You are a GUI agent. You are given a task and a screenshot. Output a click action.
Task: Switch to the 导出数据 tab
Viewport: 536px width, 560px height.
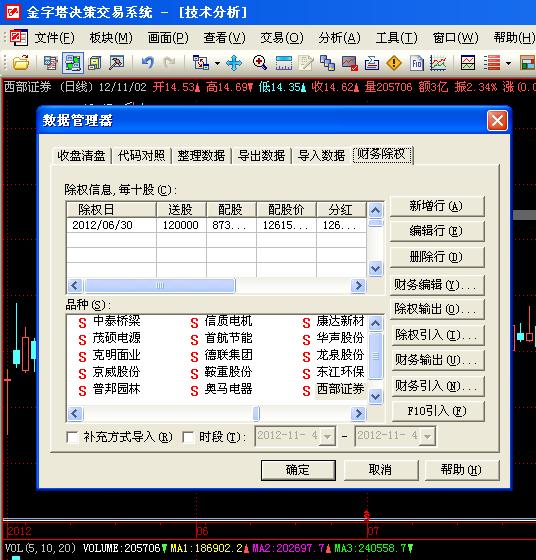pos(261,156)
